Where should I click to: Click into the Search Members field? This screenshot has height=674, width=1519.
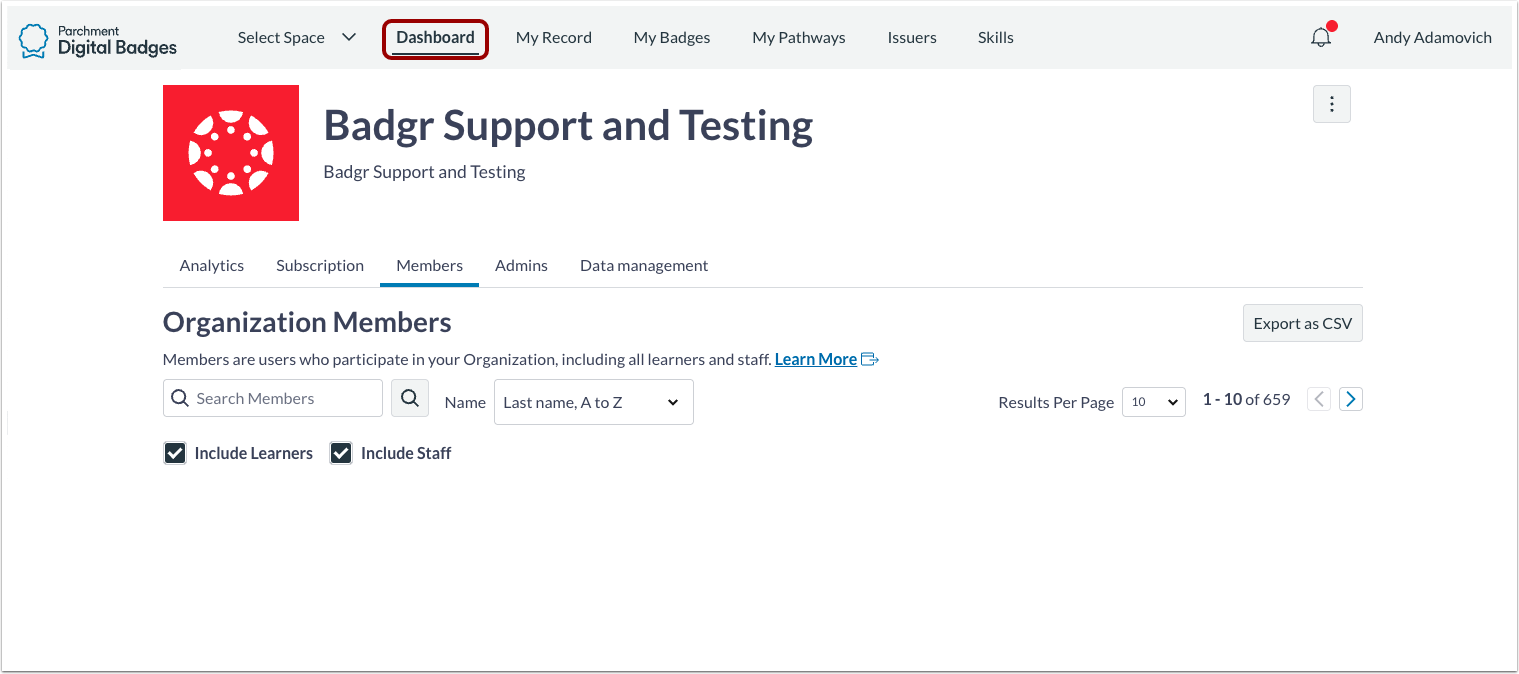pos(273,398)
